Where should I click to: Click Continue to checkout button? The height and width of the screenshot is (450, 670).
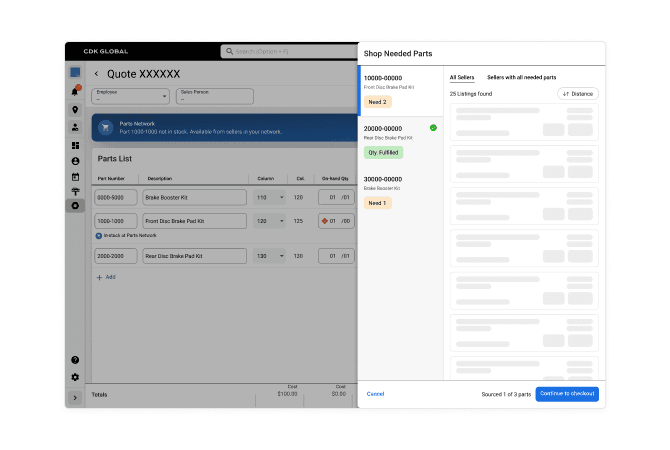click(567, 394)
